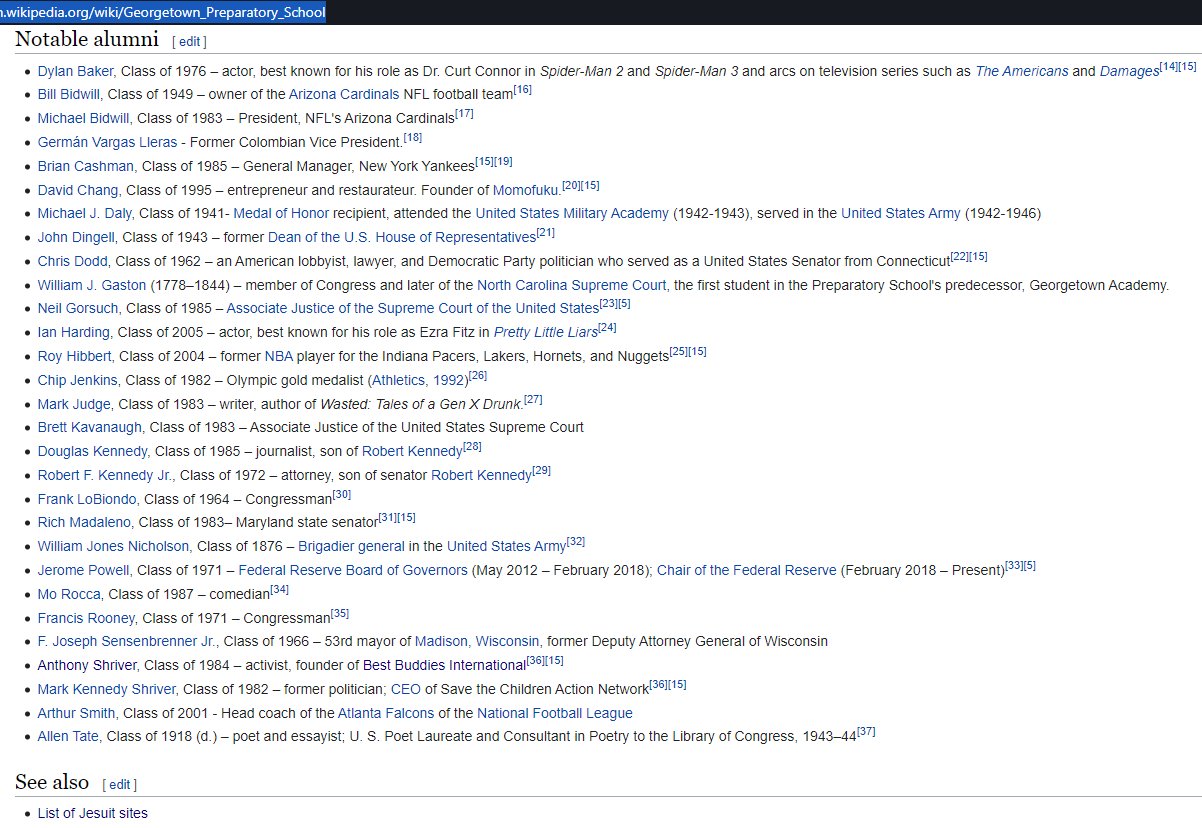Open Robert F. Kennedy Jr. link
The image size is (1202, 828).
[107, 475]
